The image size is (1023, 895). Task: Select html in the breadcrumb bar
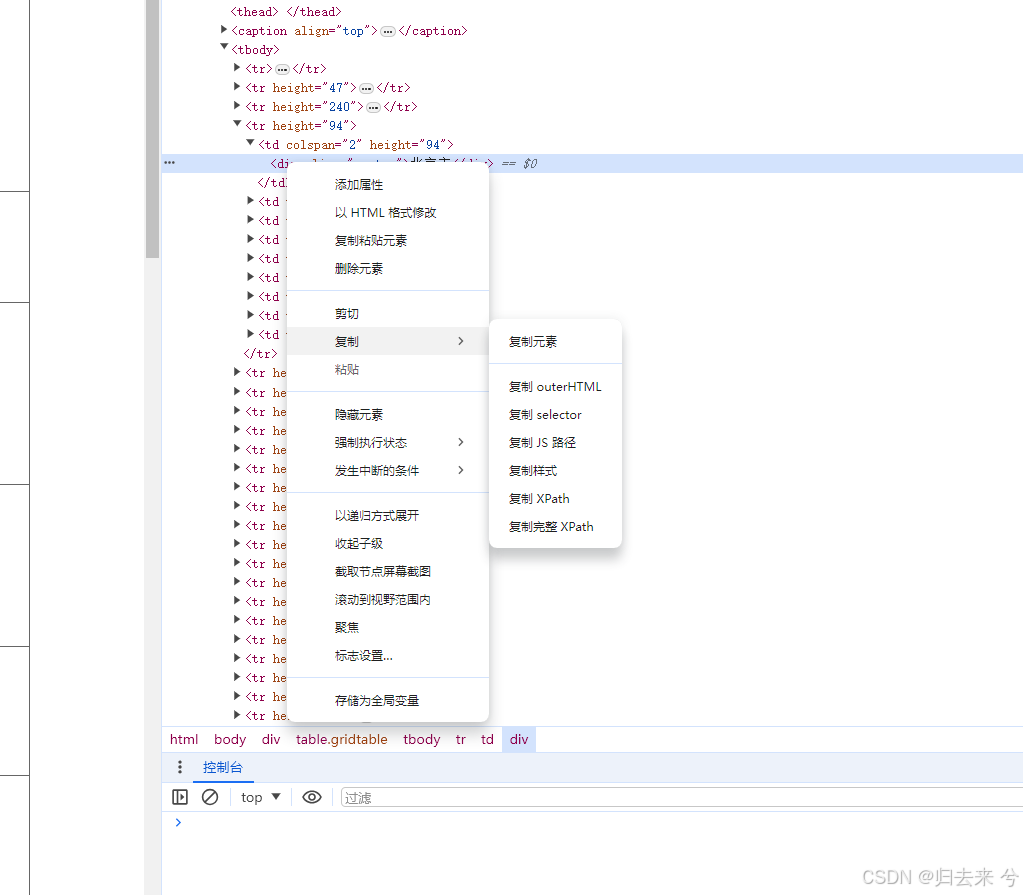click(184, 740)
